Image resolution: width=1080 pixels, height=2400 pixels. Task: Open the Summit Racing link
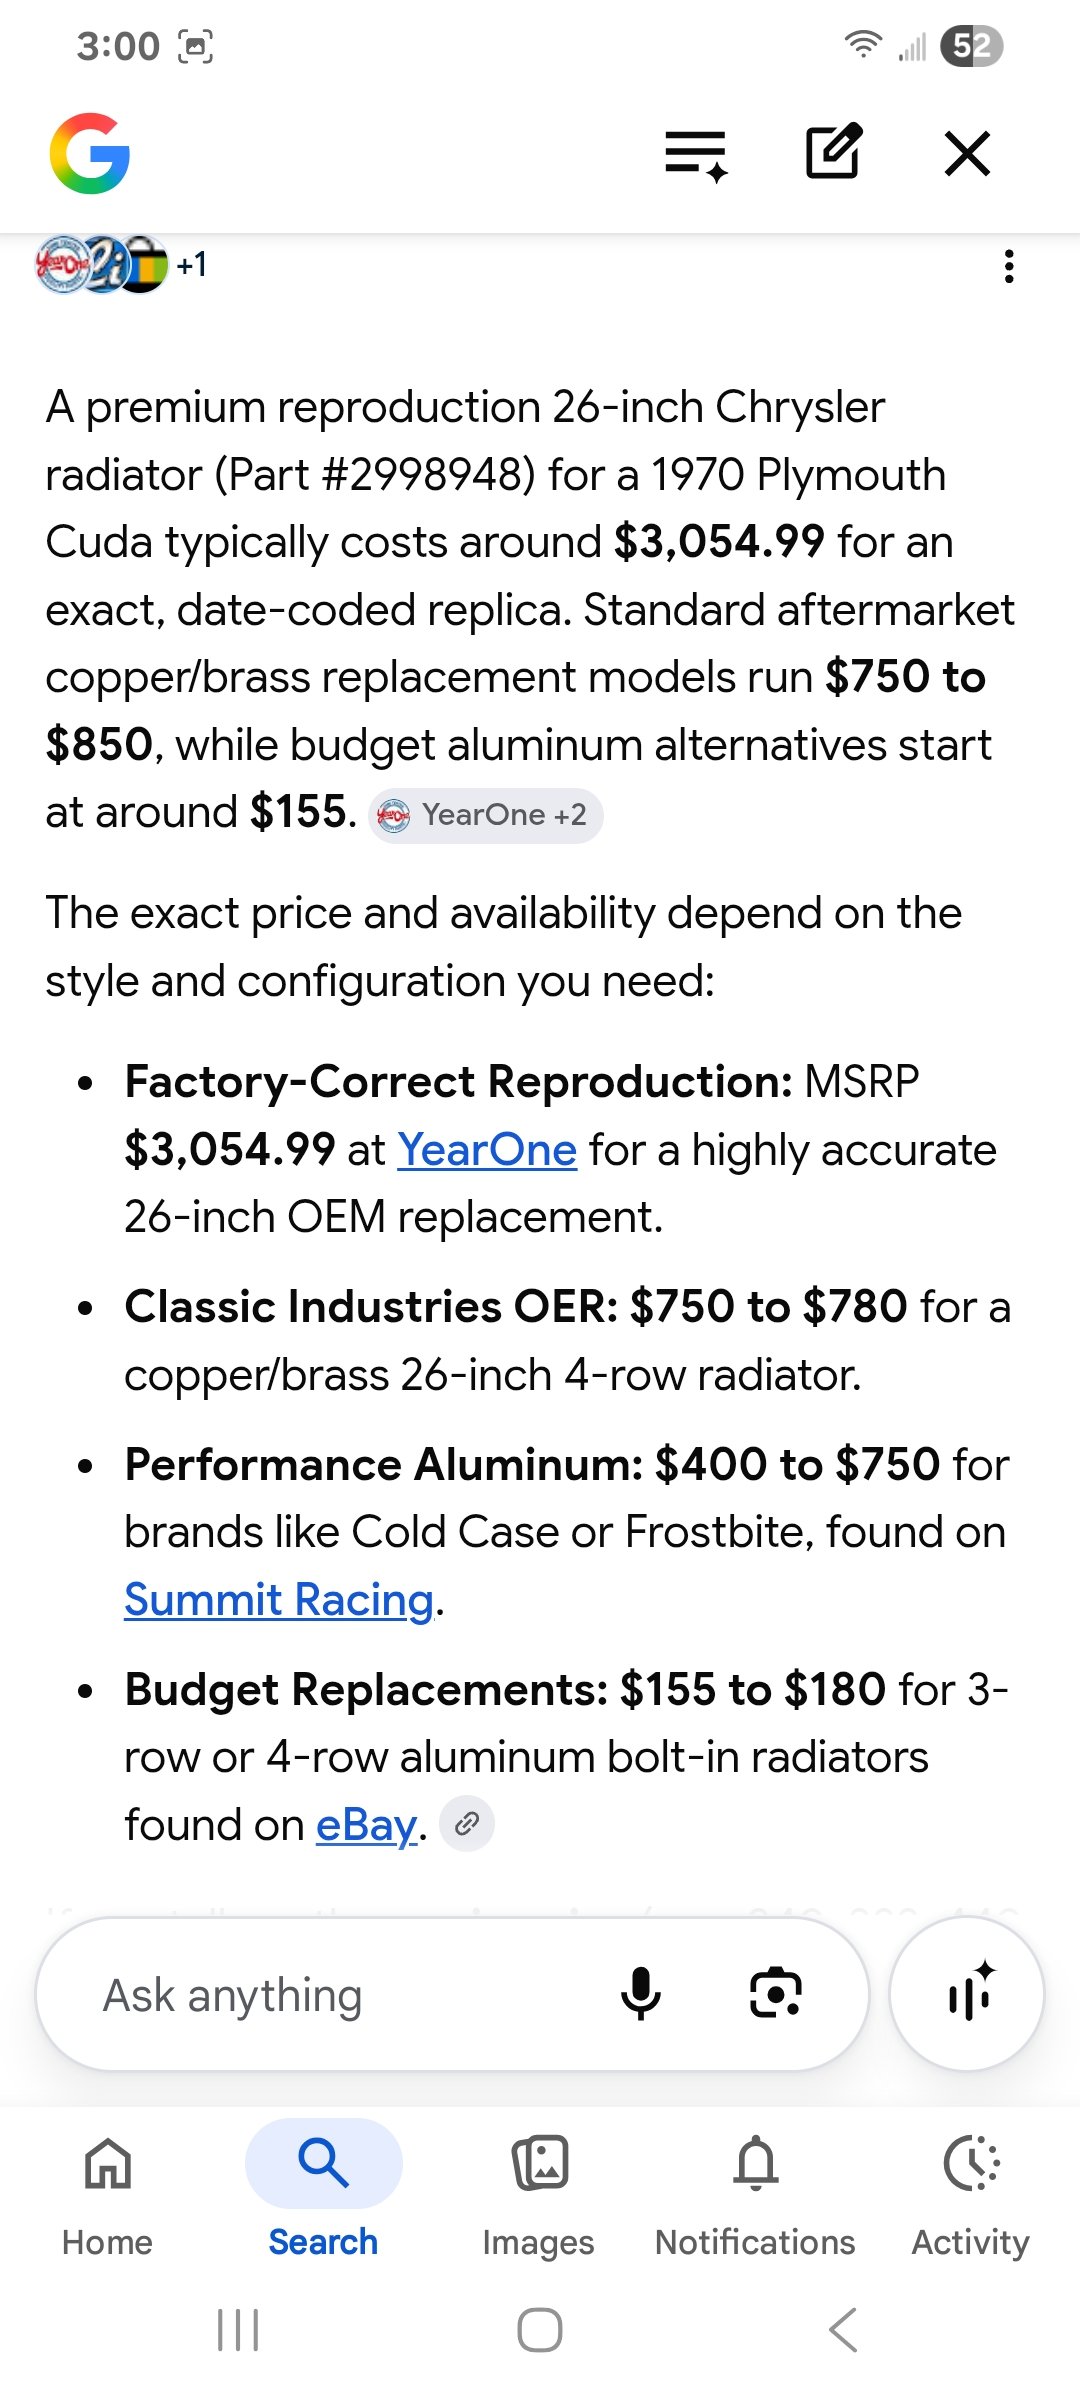[279, 1599]
